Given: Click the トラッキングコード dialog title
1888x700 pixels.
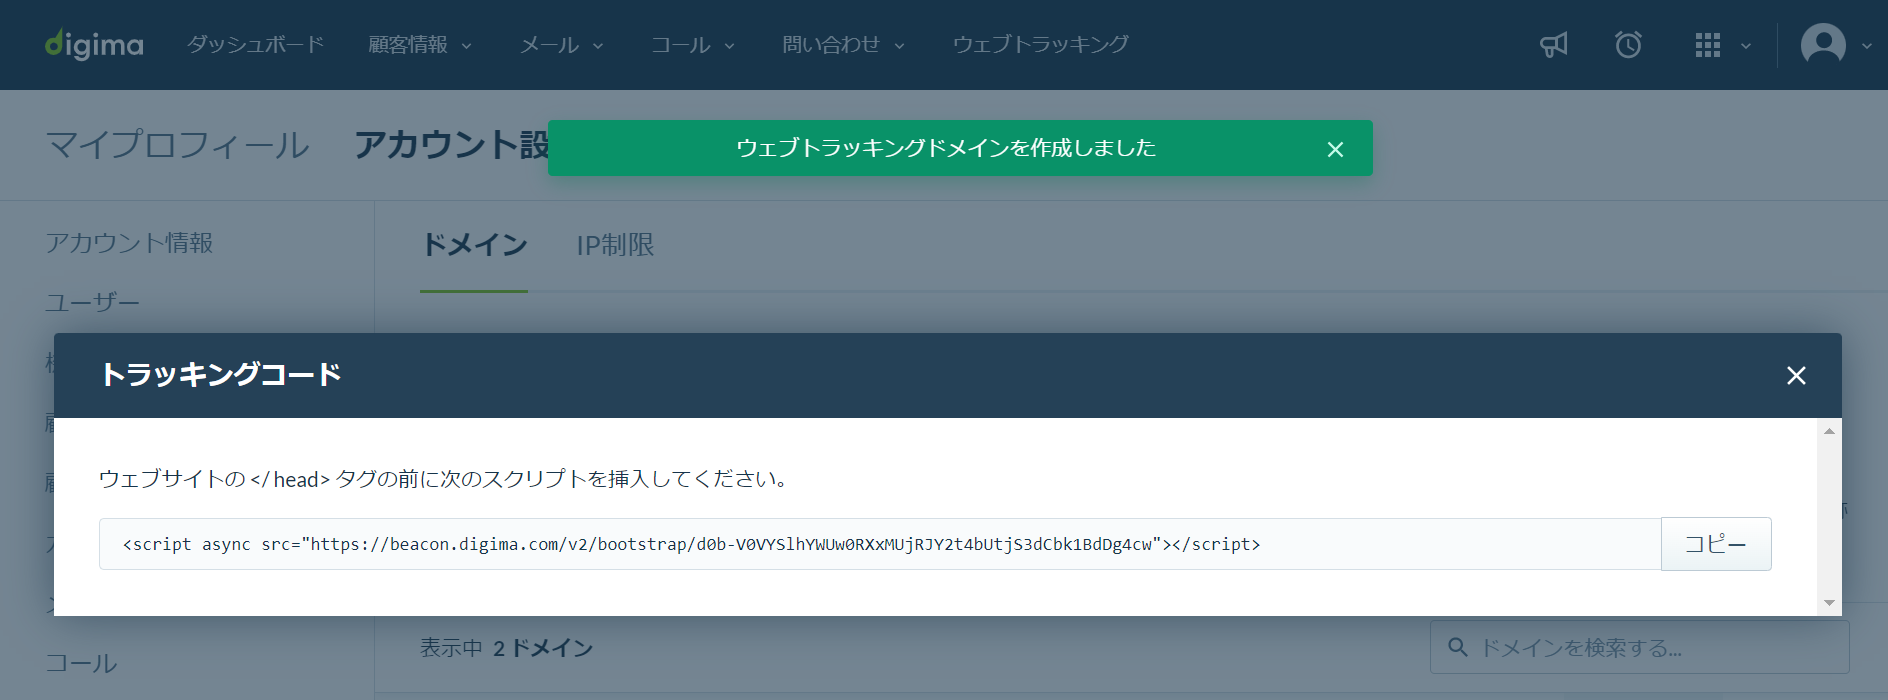Looking at the screenshot, I should 221,375.
